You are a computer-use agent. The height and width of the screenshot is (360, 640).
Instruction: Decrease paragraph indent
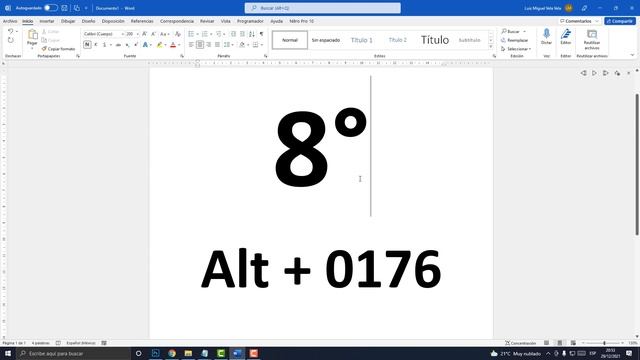click(x=233, y=34)
